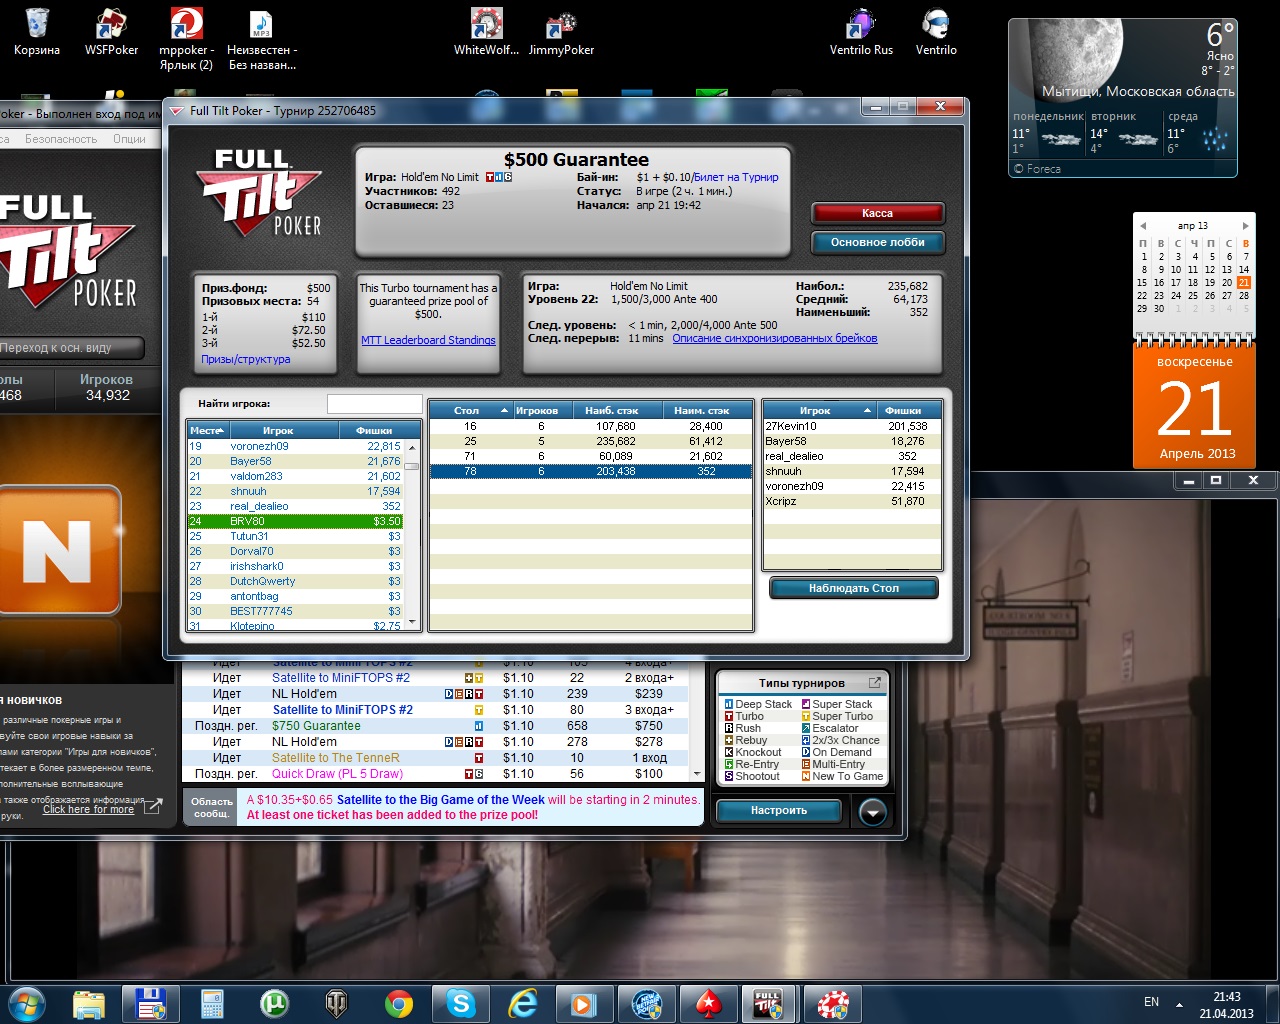Open the Ventrilo Rus desktop icon

coord(861,32)
